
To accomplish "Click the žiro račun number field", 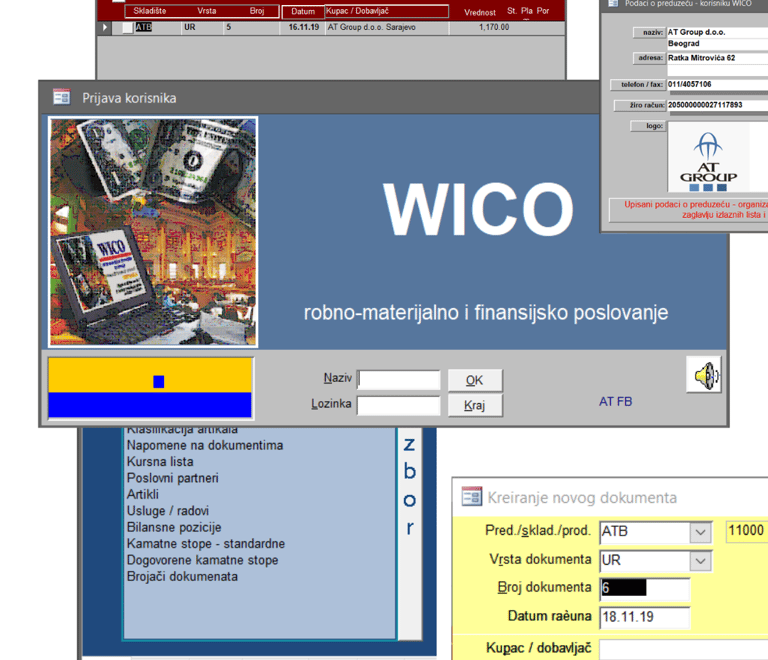I will coord(717,105).
